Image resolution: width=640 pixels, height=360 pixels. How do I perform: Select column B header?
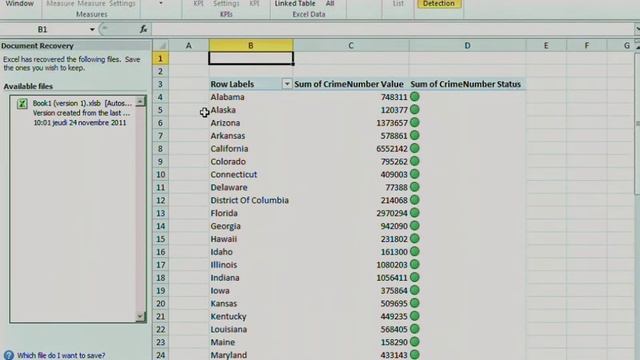251,45
